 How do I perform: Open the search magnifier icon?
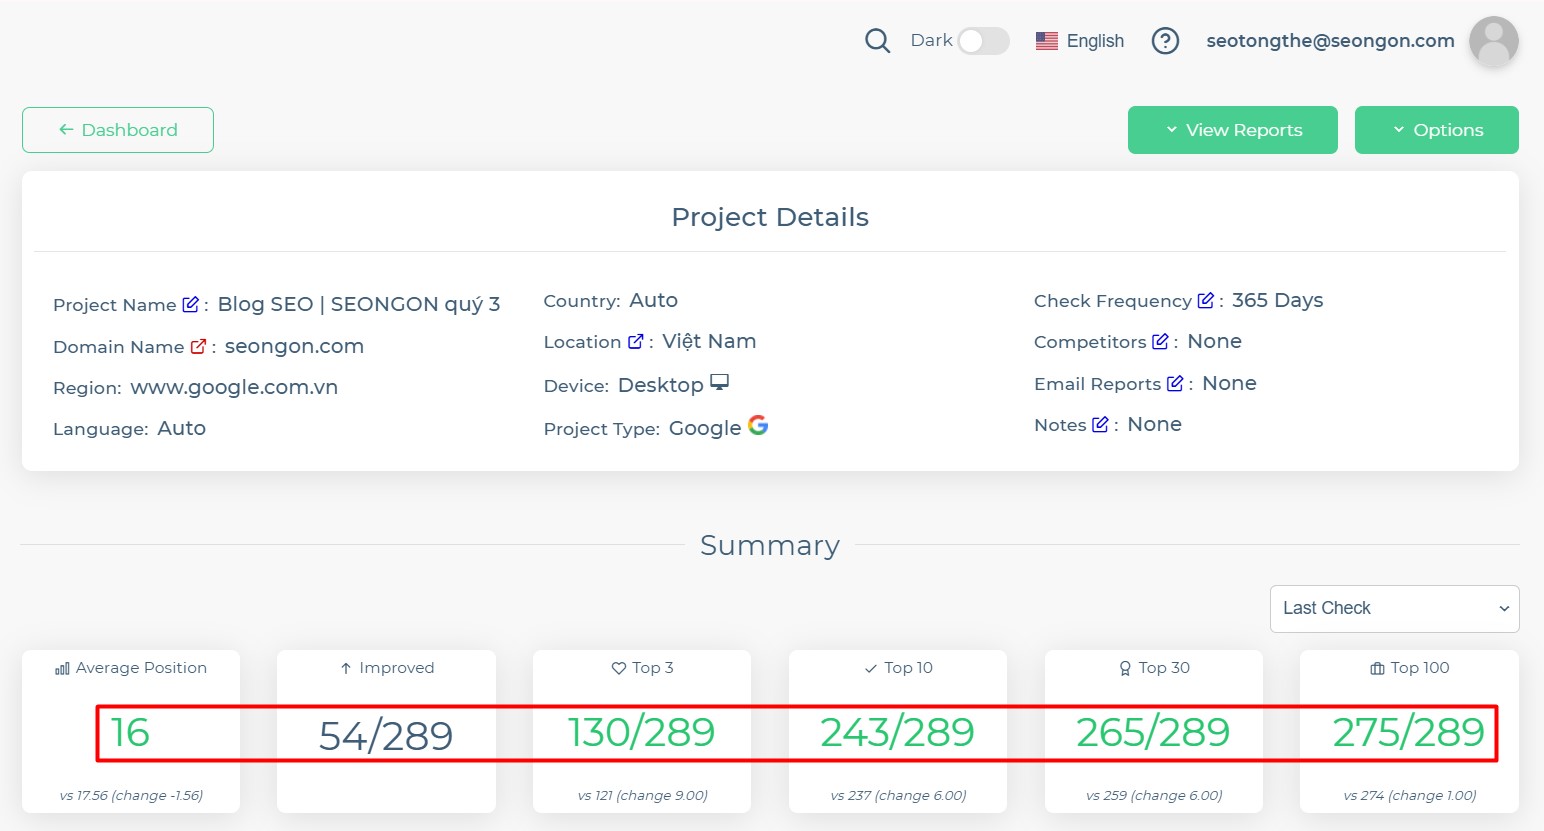(x=877, y=41)
